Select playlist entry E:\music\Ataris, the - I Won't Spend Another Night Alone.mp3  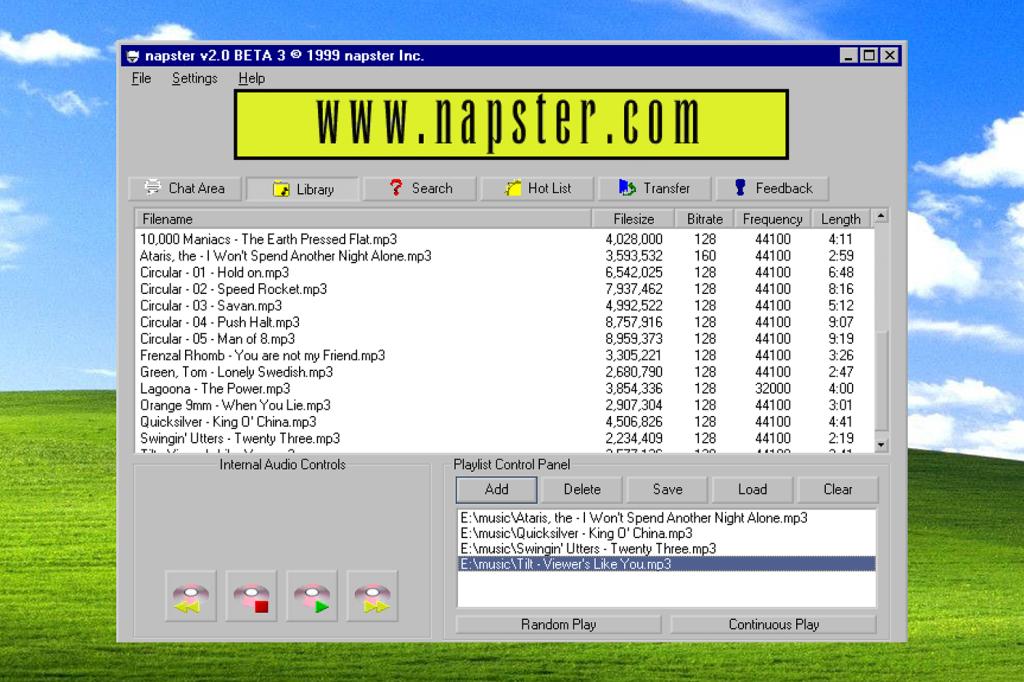tap(666, 518)
